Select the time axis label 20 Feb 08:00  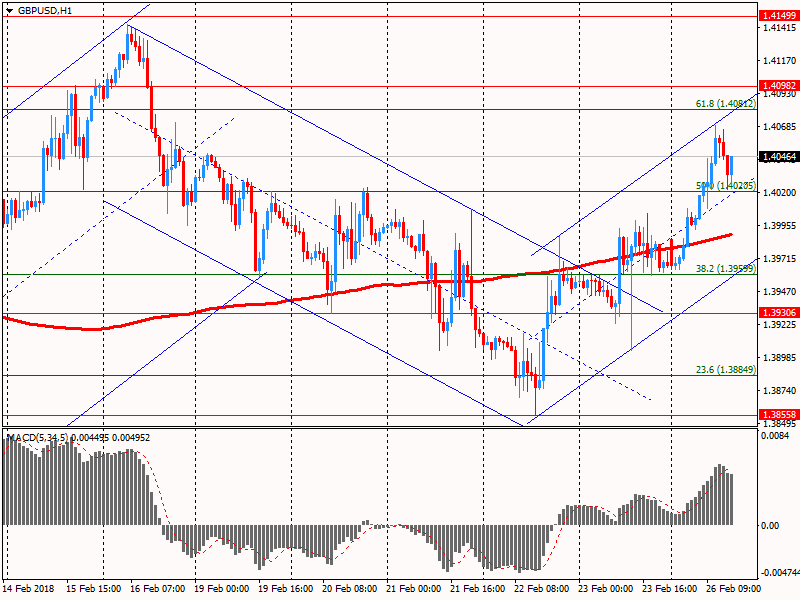349,588
